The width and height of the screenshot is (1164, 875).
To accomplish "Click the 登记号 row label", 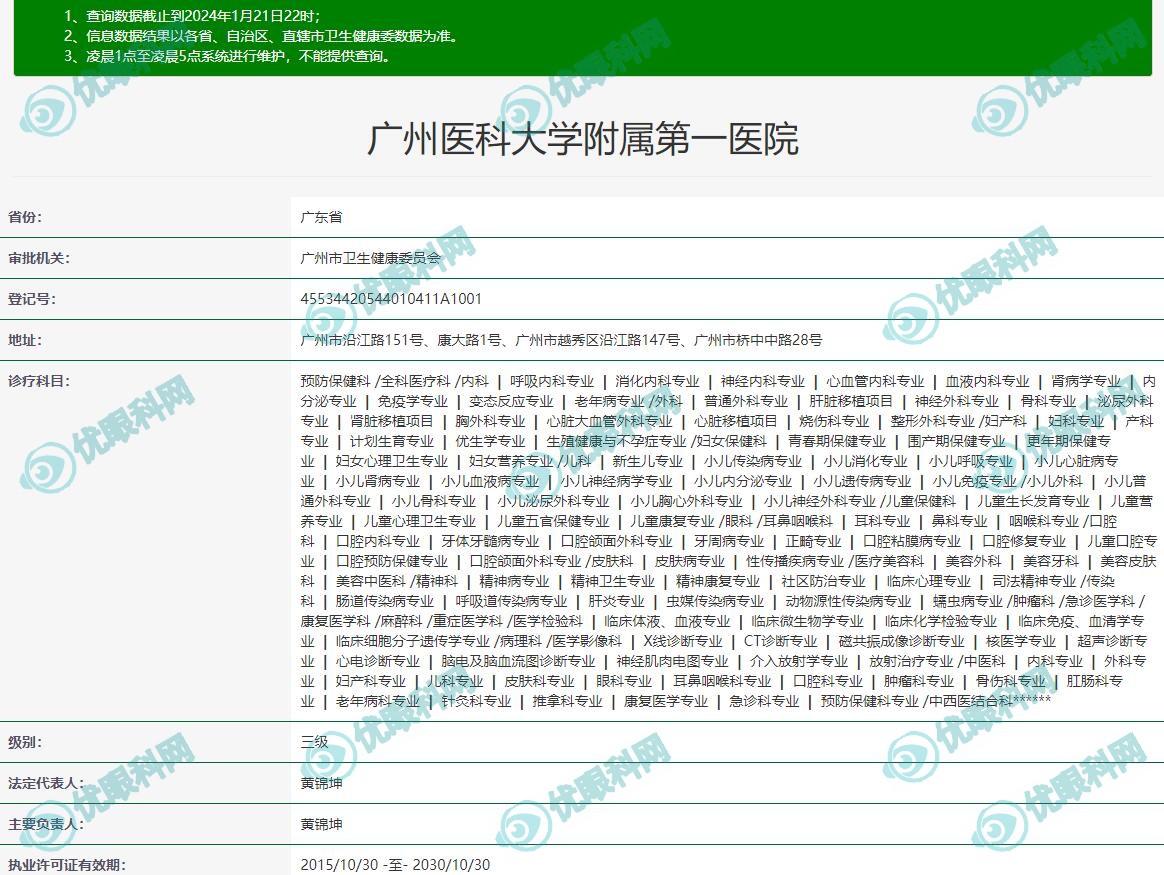I will 32,299.
